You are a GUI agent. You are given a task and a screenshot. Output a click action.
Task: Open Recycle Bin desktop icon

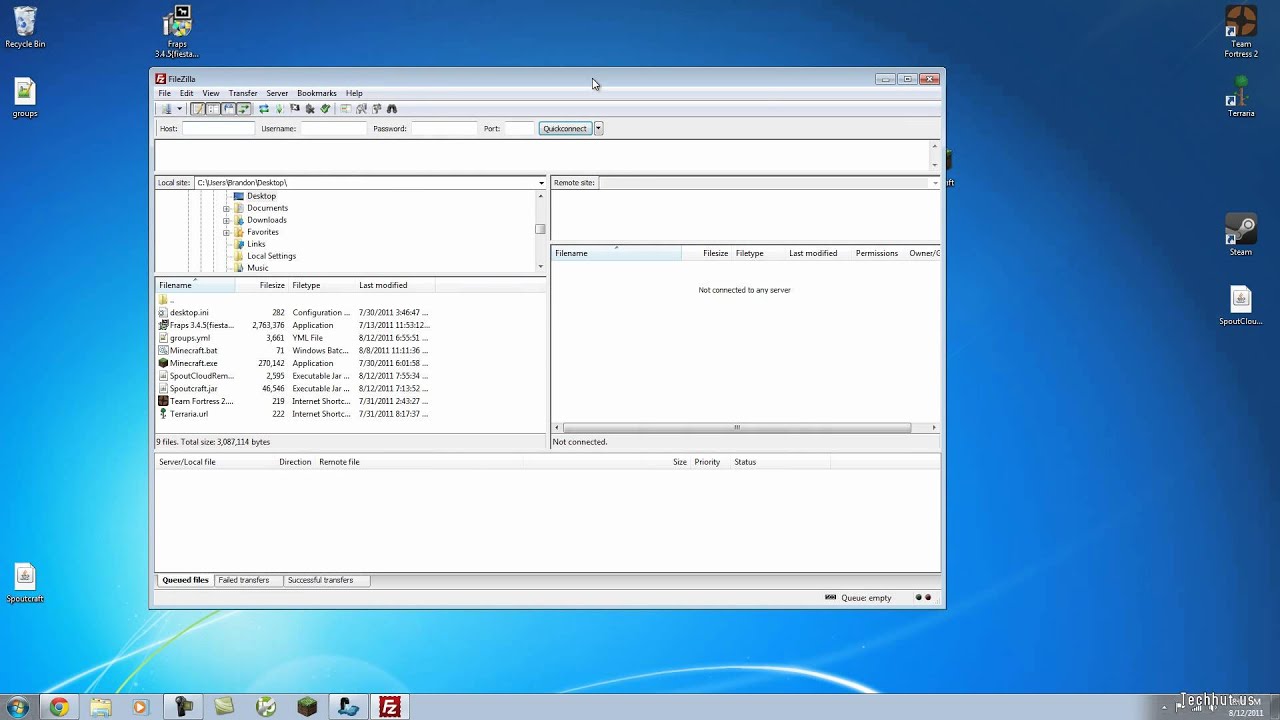(25, 28)
